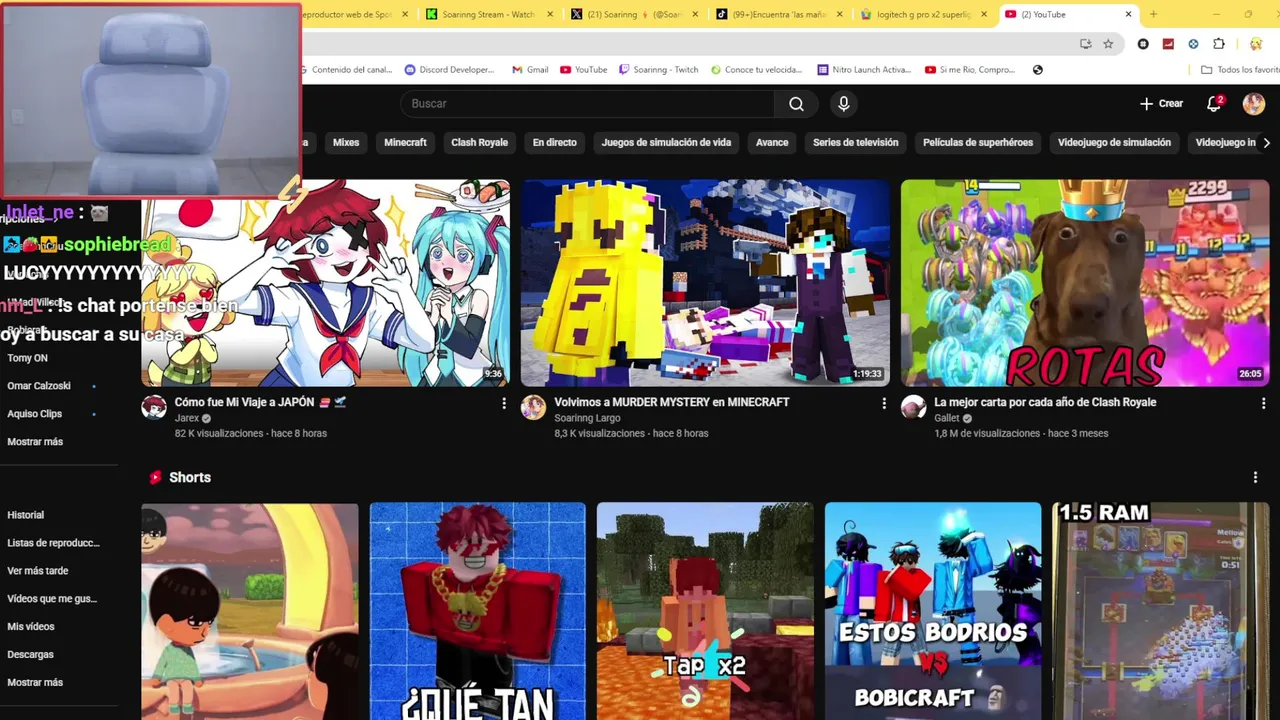Viewport: 1280px width, 720px height.
Task: Select Videojuego de simulación chip
Action: tap(1114, 143)
